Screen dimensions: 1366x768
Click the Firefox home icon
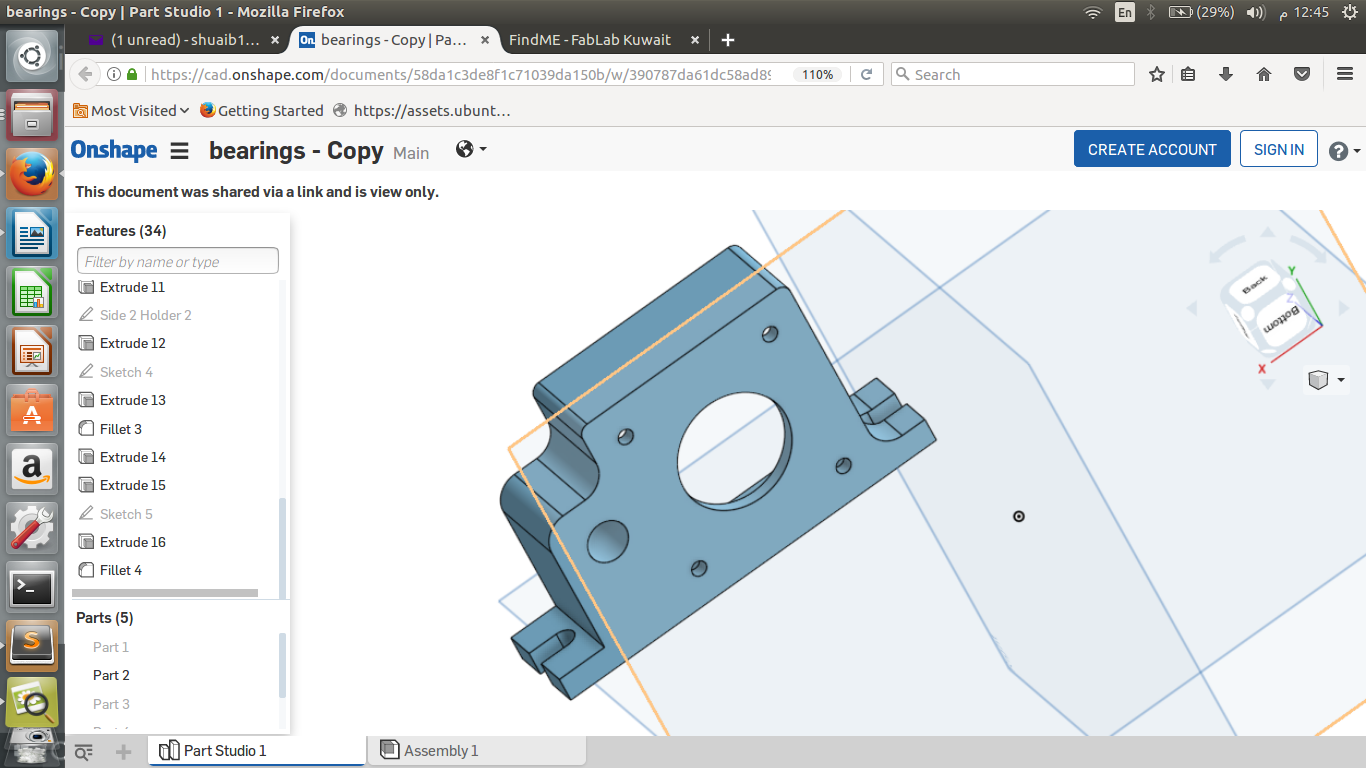point(1264,75)
